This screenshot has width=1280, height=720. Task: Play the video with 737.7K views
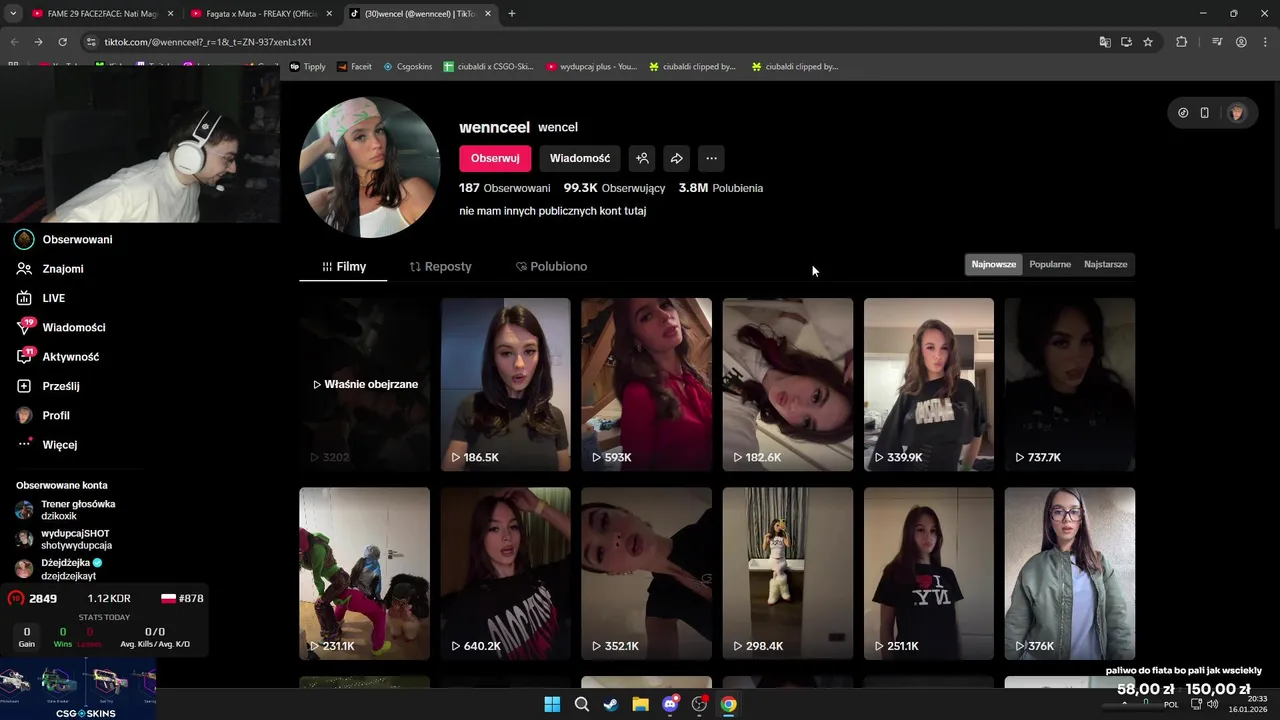tap(1070, 384)
